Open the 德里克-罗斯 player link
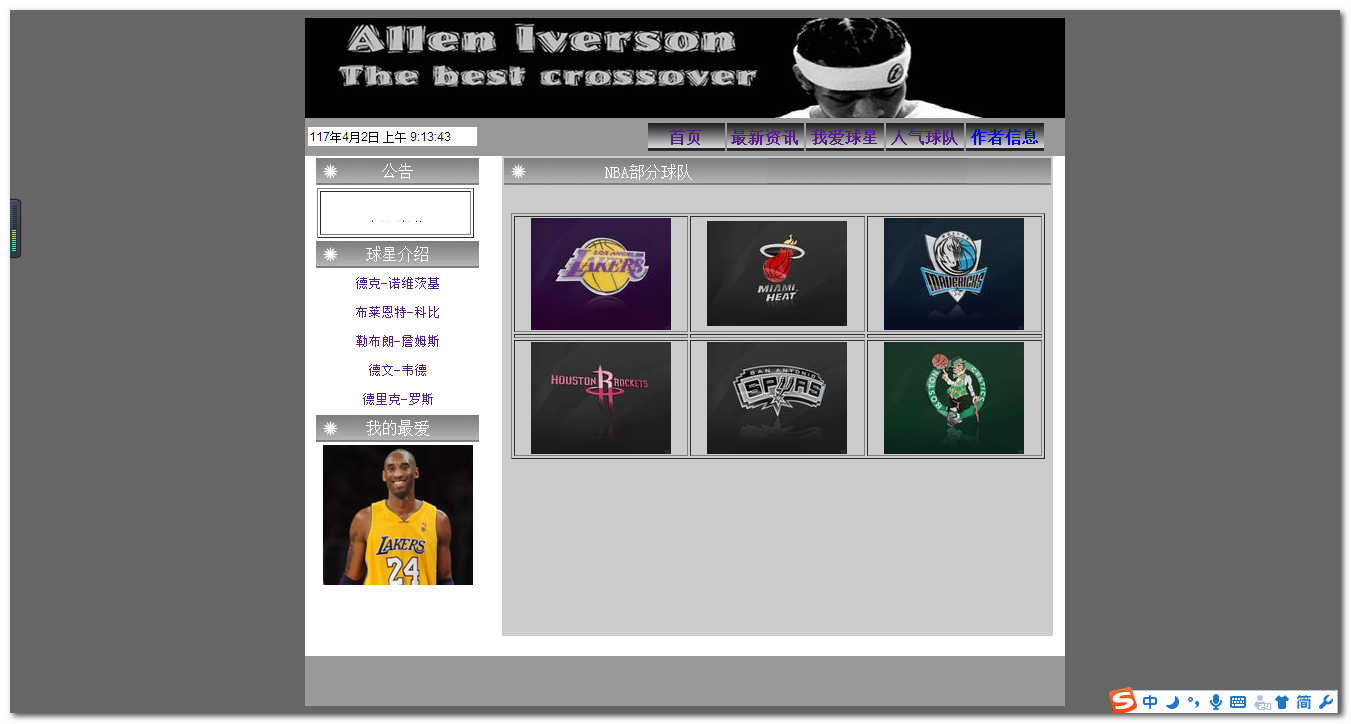Image resolution: width=1351 pixels, height=724 pixels. coord(397,399)
